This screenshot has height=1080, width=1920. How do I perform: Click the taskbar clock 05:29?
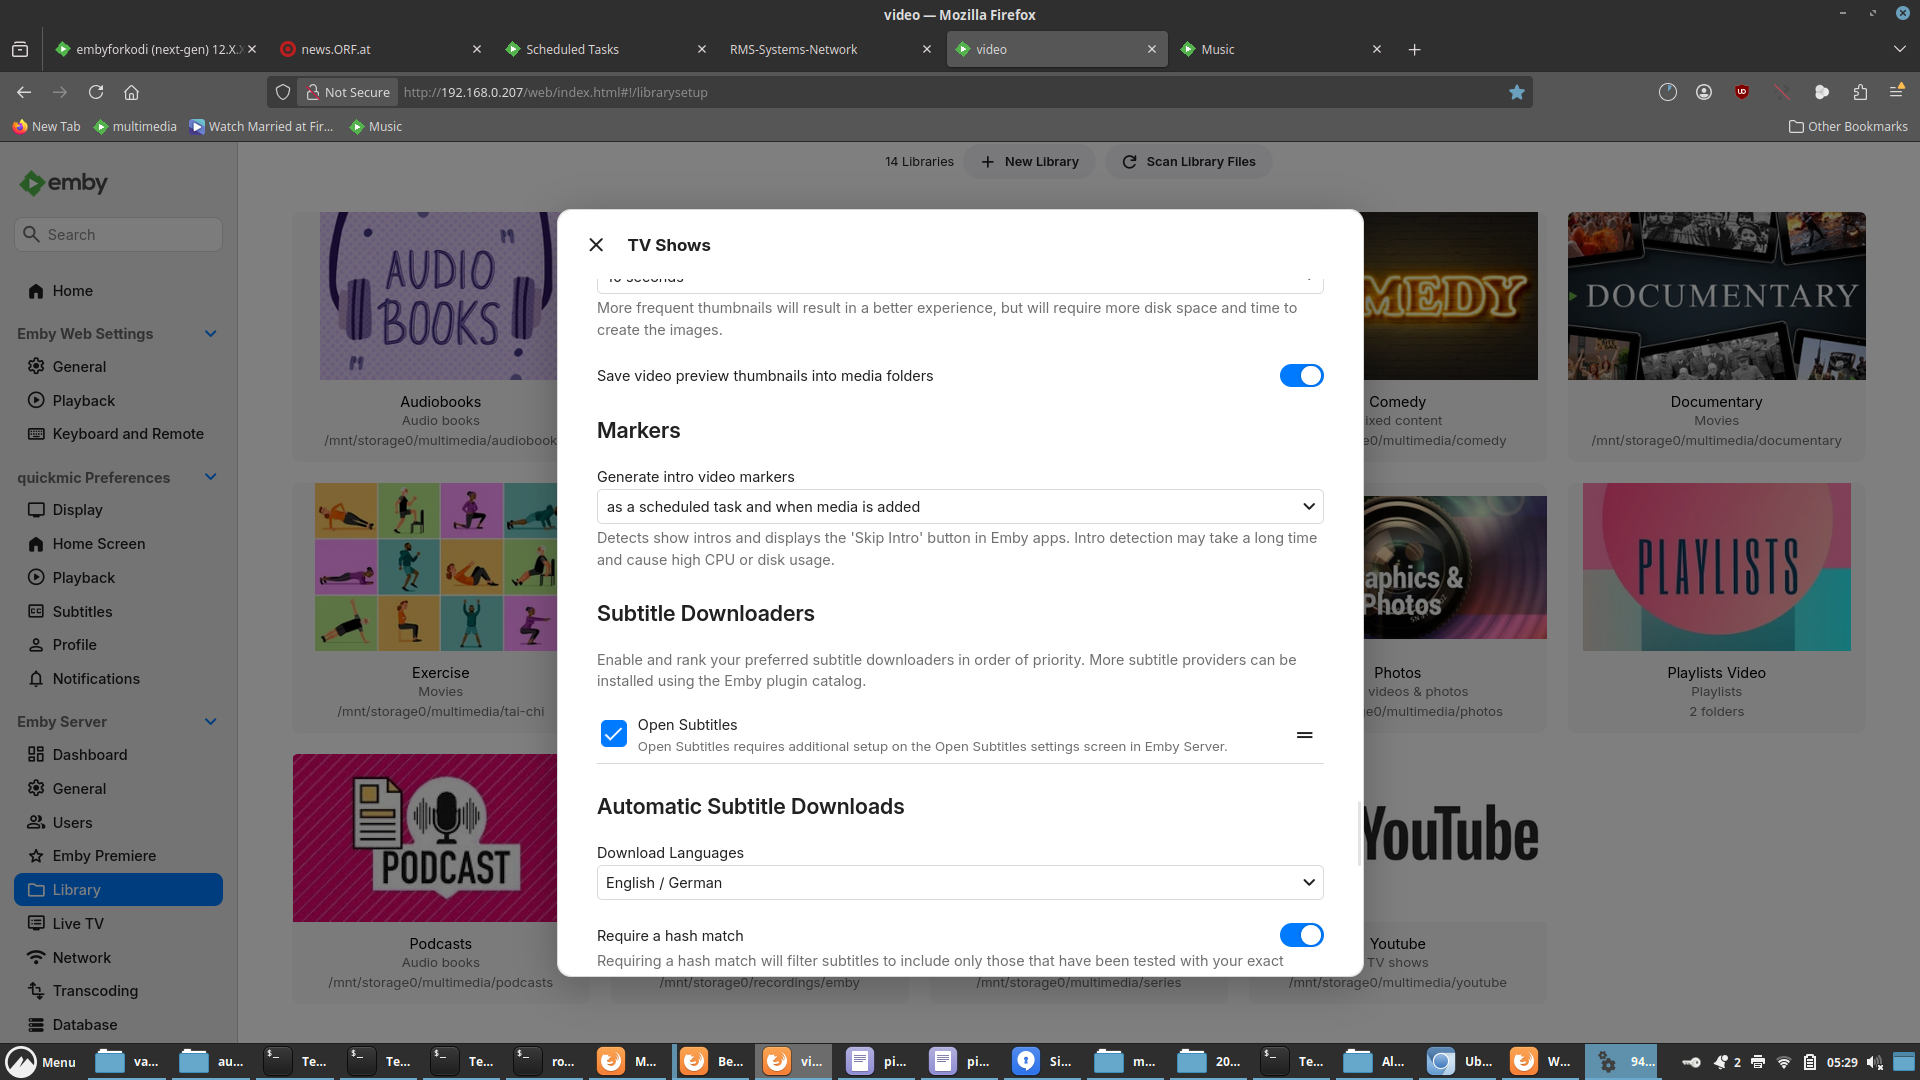pyautogui.click(x=1842, y=1062)
